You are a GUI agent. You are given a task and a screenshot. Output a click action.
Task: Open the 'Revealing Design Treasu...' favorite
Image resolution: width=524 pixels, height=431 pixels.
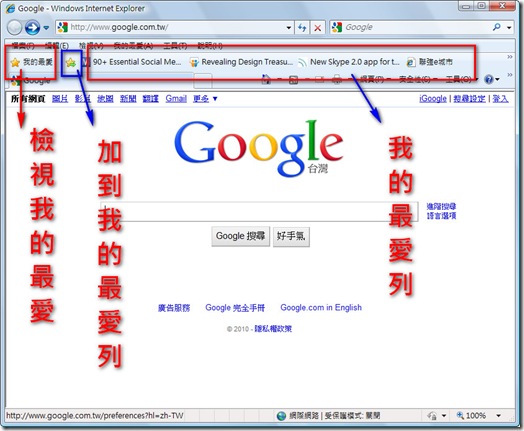click(x=241, y=62)
